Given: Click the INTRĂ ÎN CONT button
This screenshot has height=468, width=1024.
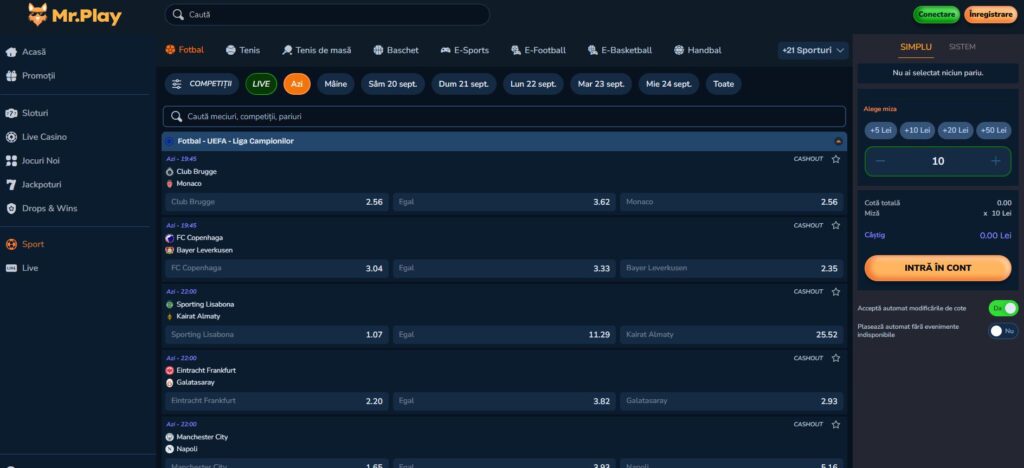Looking at the screenshot, I should point(938,268).
